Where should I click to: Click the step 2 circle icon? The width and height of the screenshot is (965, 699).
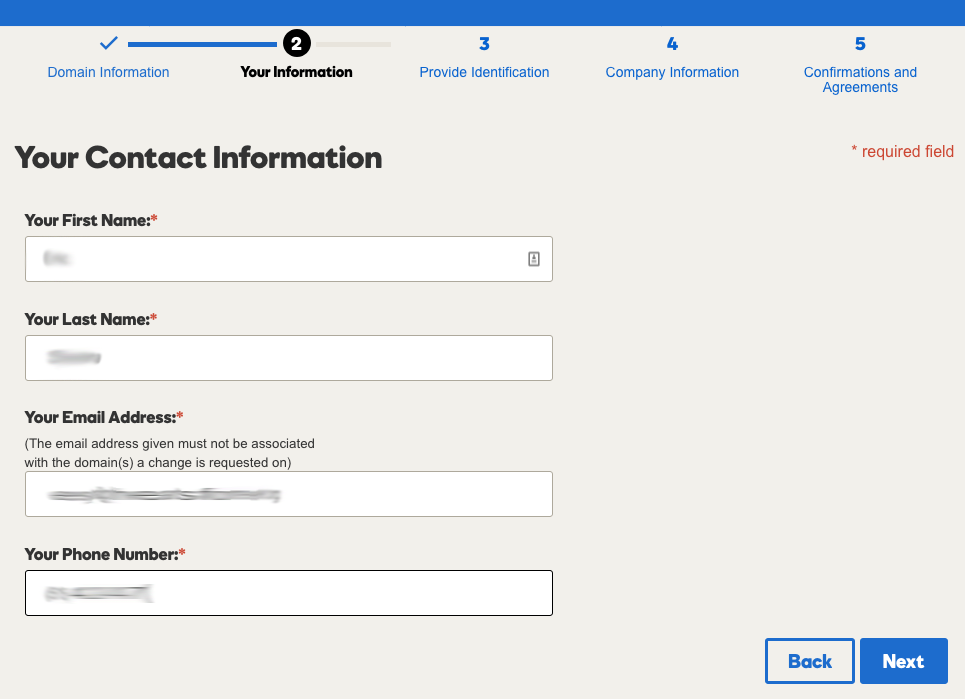coord(297,44)
